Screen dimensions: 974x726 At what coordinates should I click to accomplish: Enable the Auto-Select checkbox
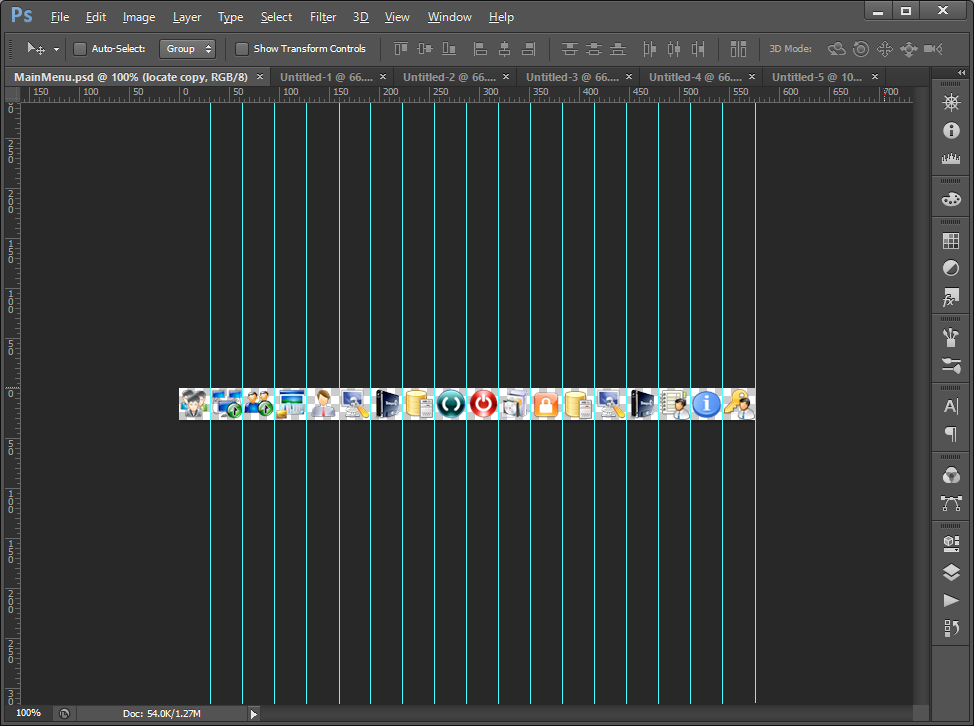coord(81,49)
